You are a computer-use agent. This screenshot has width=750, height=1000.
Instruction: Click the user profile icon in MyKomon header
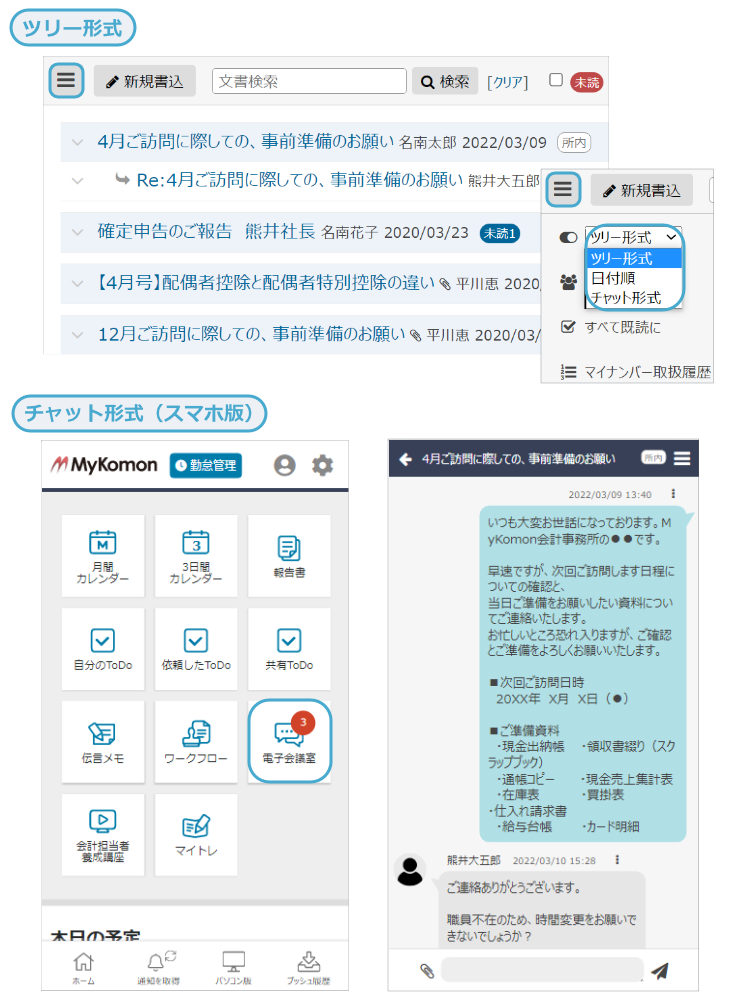pos(285,465)
